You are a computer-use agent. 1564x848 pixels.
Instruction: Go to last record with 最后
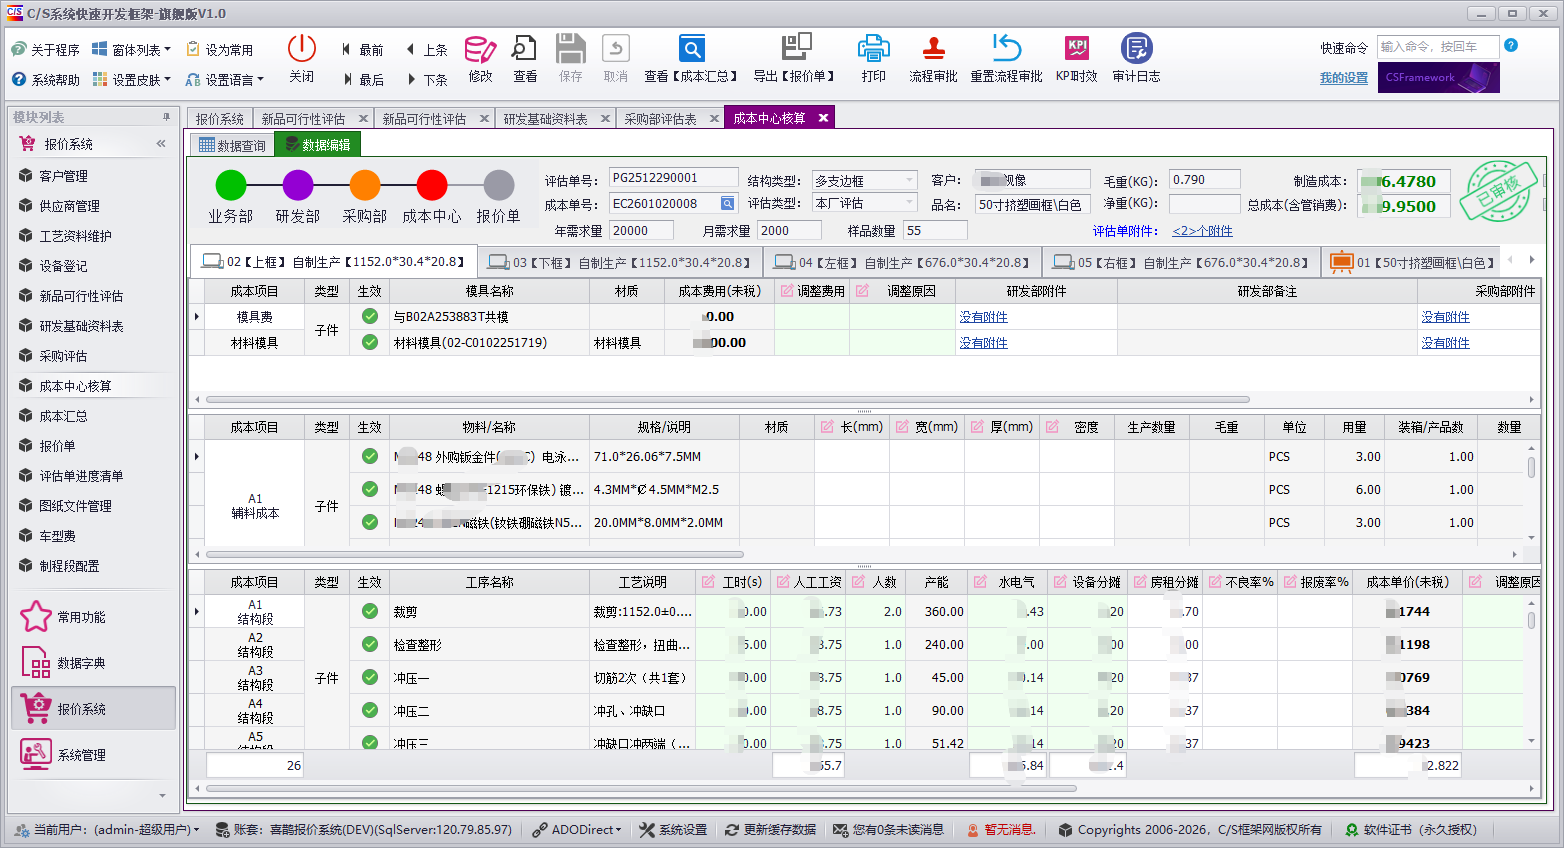pos(362,80)
